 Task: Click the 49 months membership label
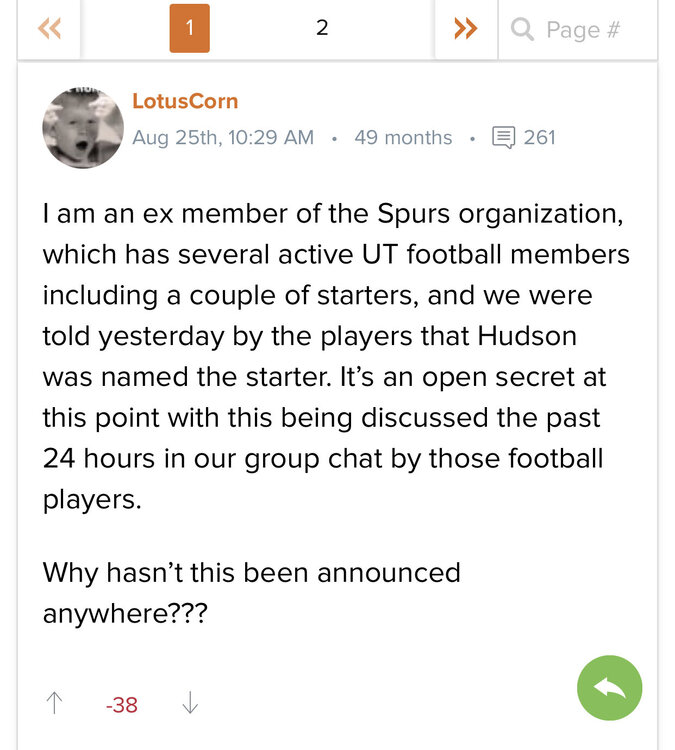point(403,137)
